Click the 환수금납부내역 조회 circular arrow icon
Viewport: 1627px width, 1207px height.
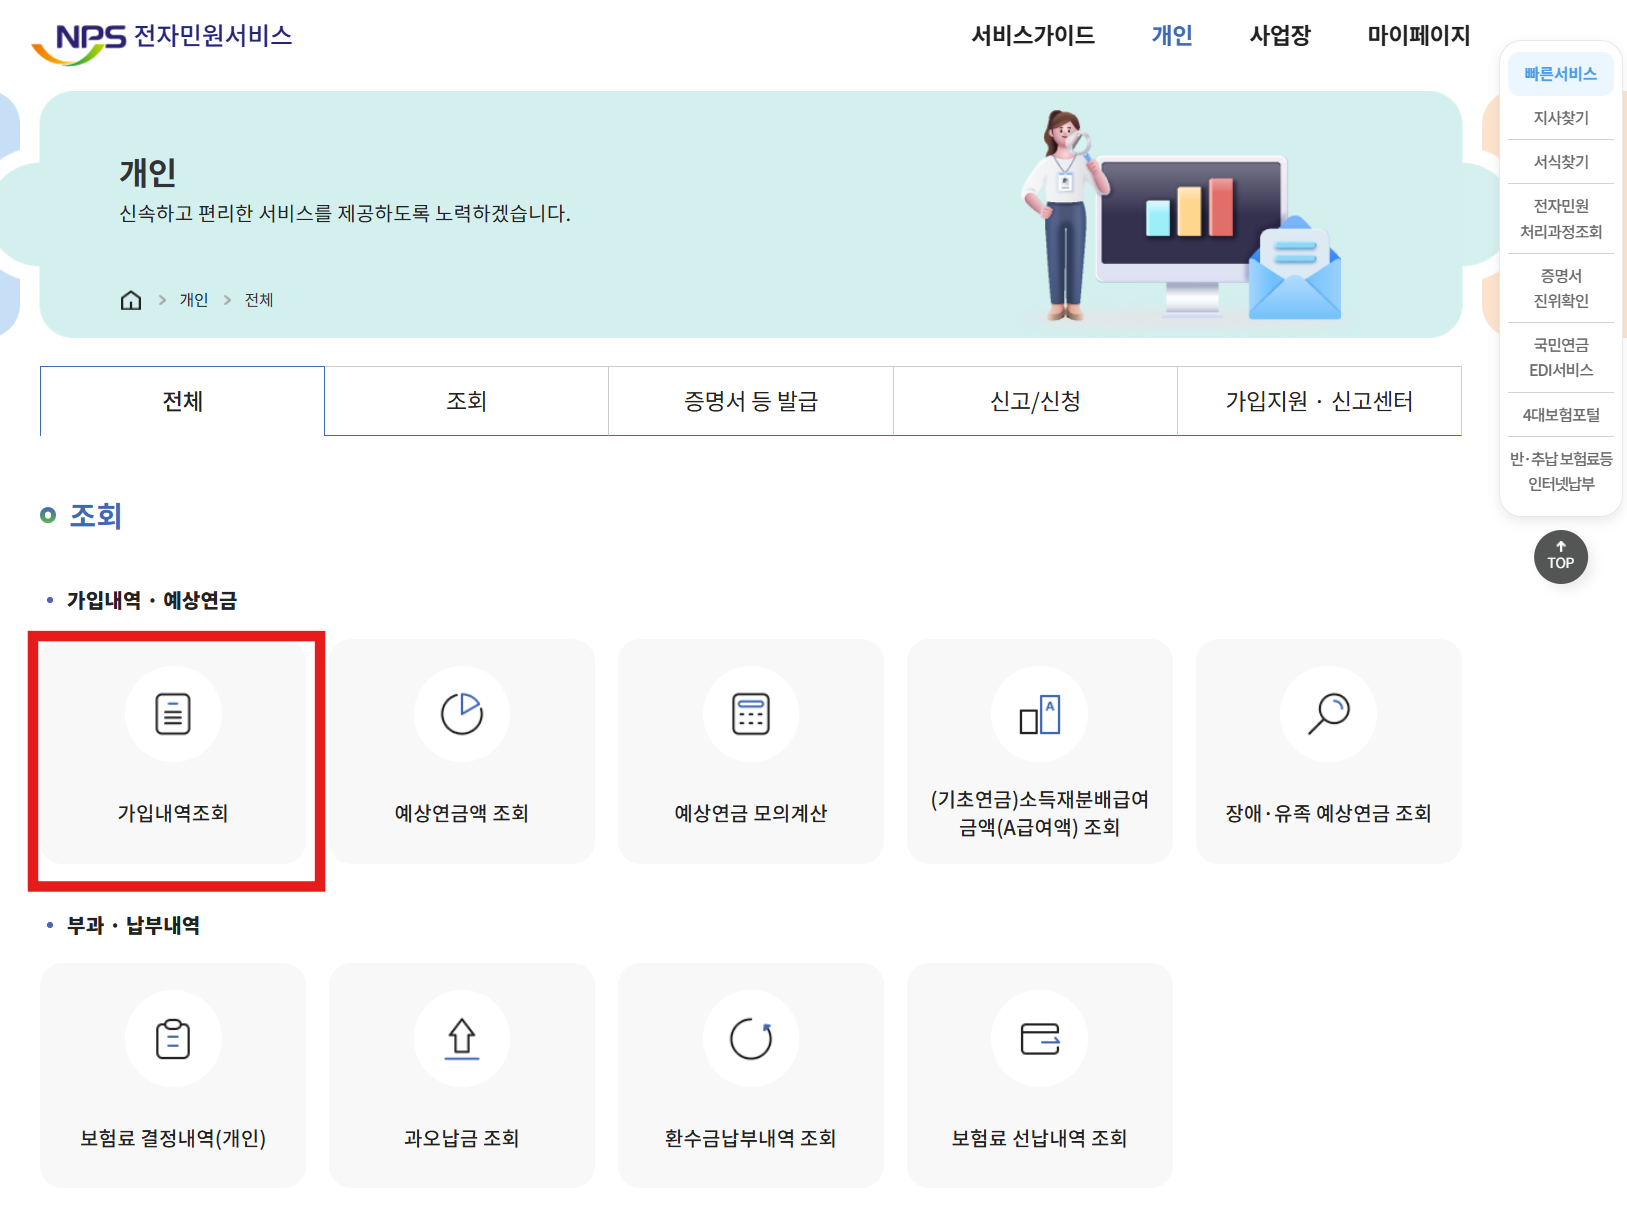750,1038
